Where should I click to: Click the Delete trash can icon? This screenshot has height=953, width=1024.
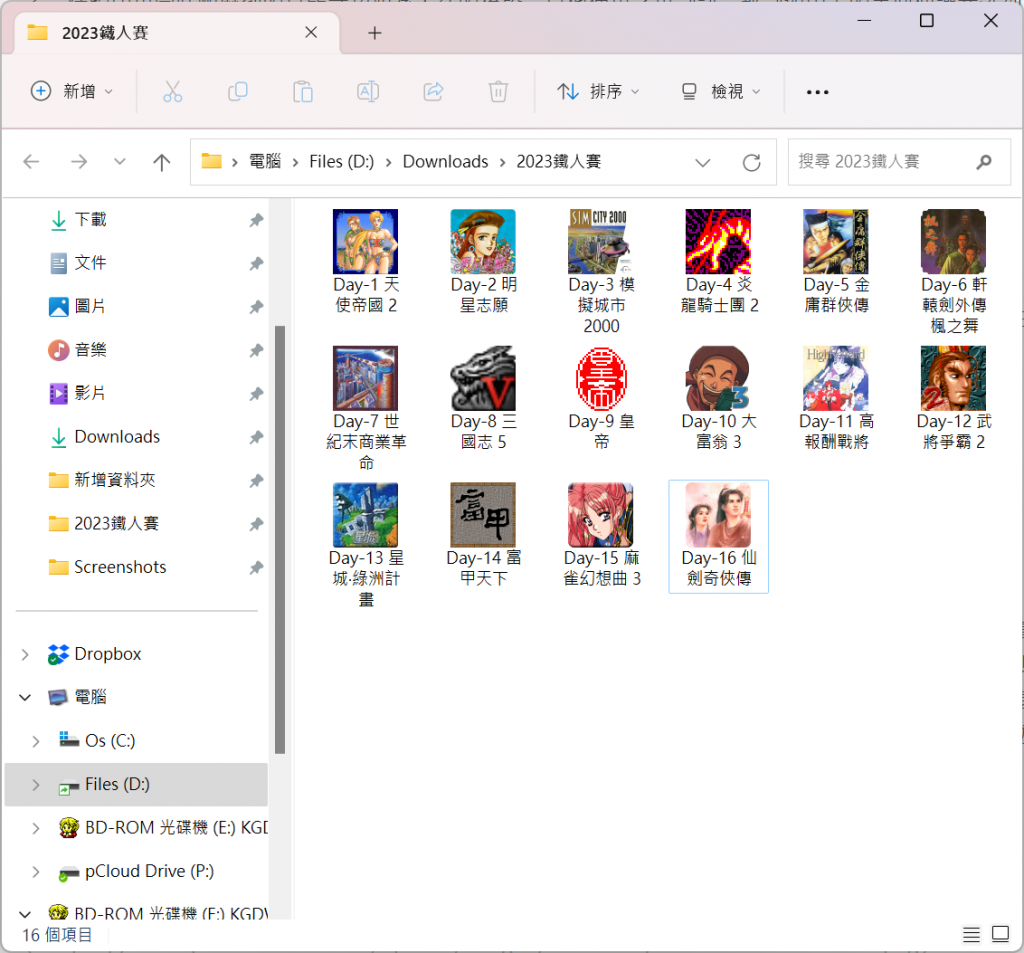(498, 91)
